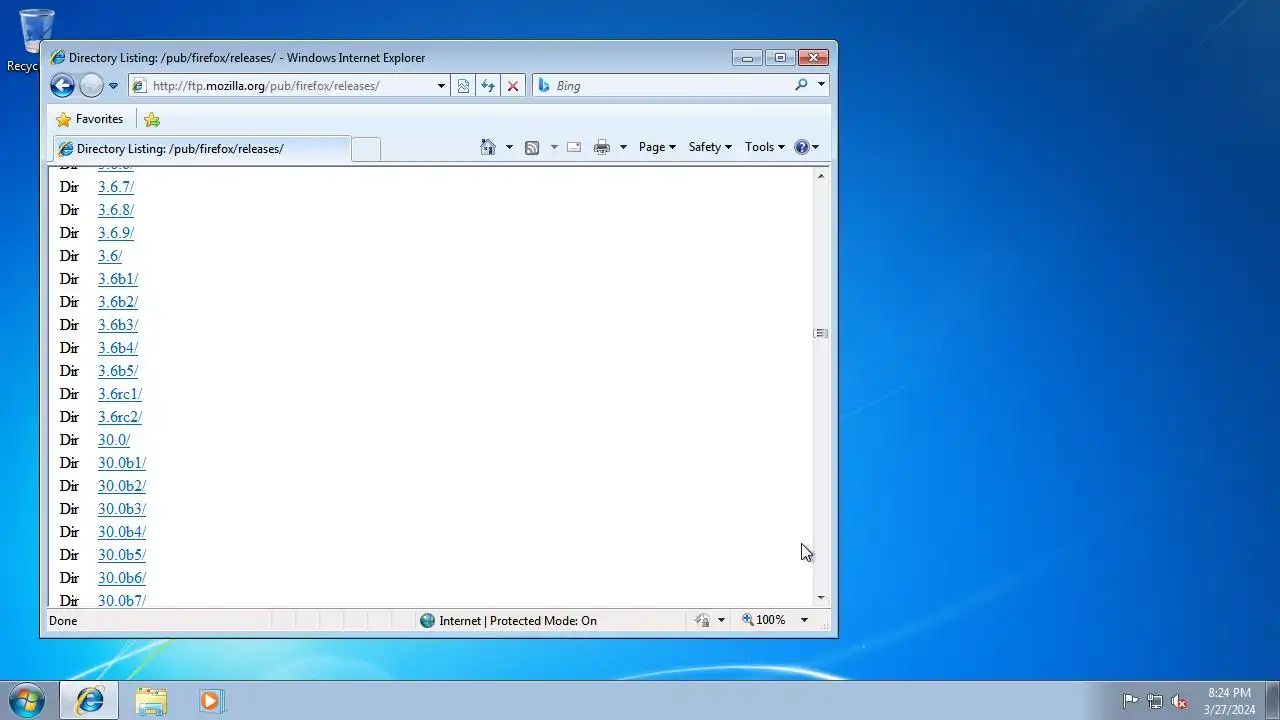Open the 30.0b4/ directory link
This screenshot has width=1280, height=720.
coord(122,532)
